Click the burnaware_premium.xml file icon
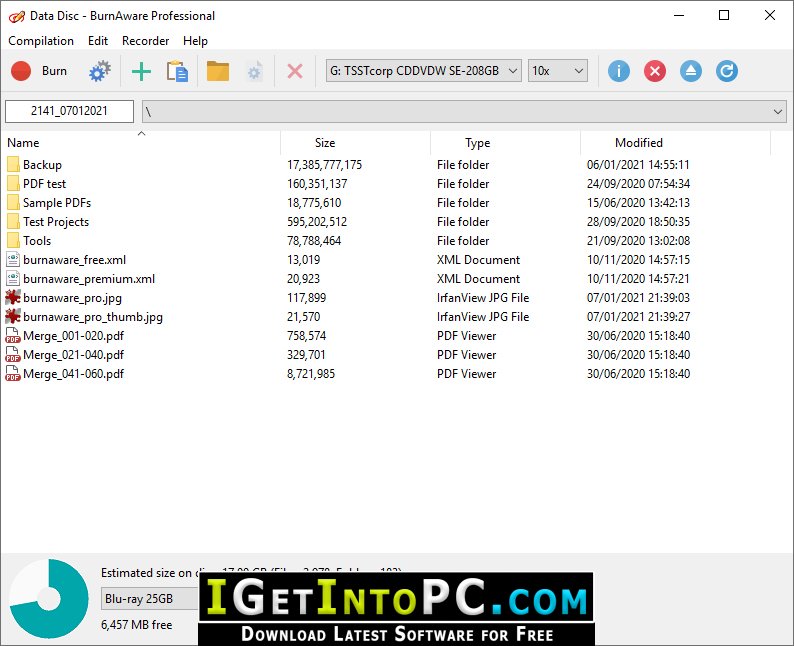Screen dimensions: 794x646 pos(13,278)
